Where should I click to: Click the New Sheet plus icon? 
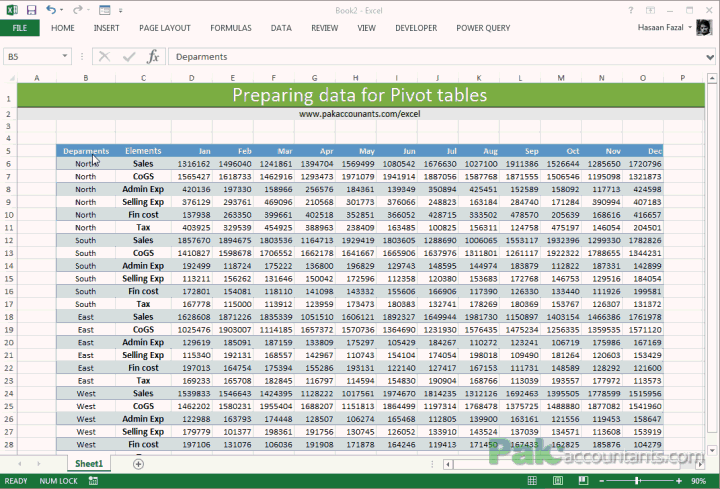pos(138,464)
